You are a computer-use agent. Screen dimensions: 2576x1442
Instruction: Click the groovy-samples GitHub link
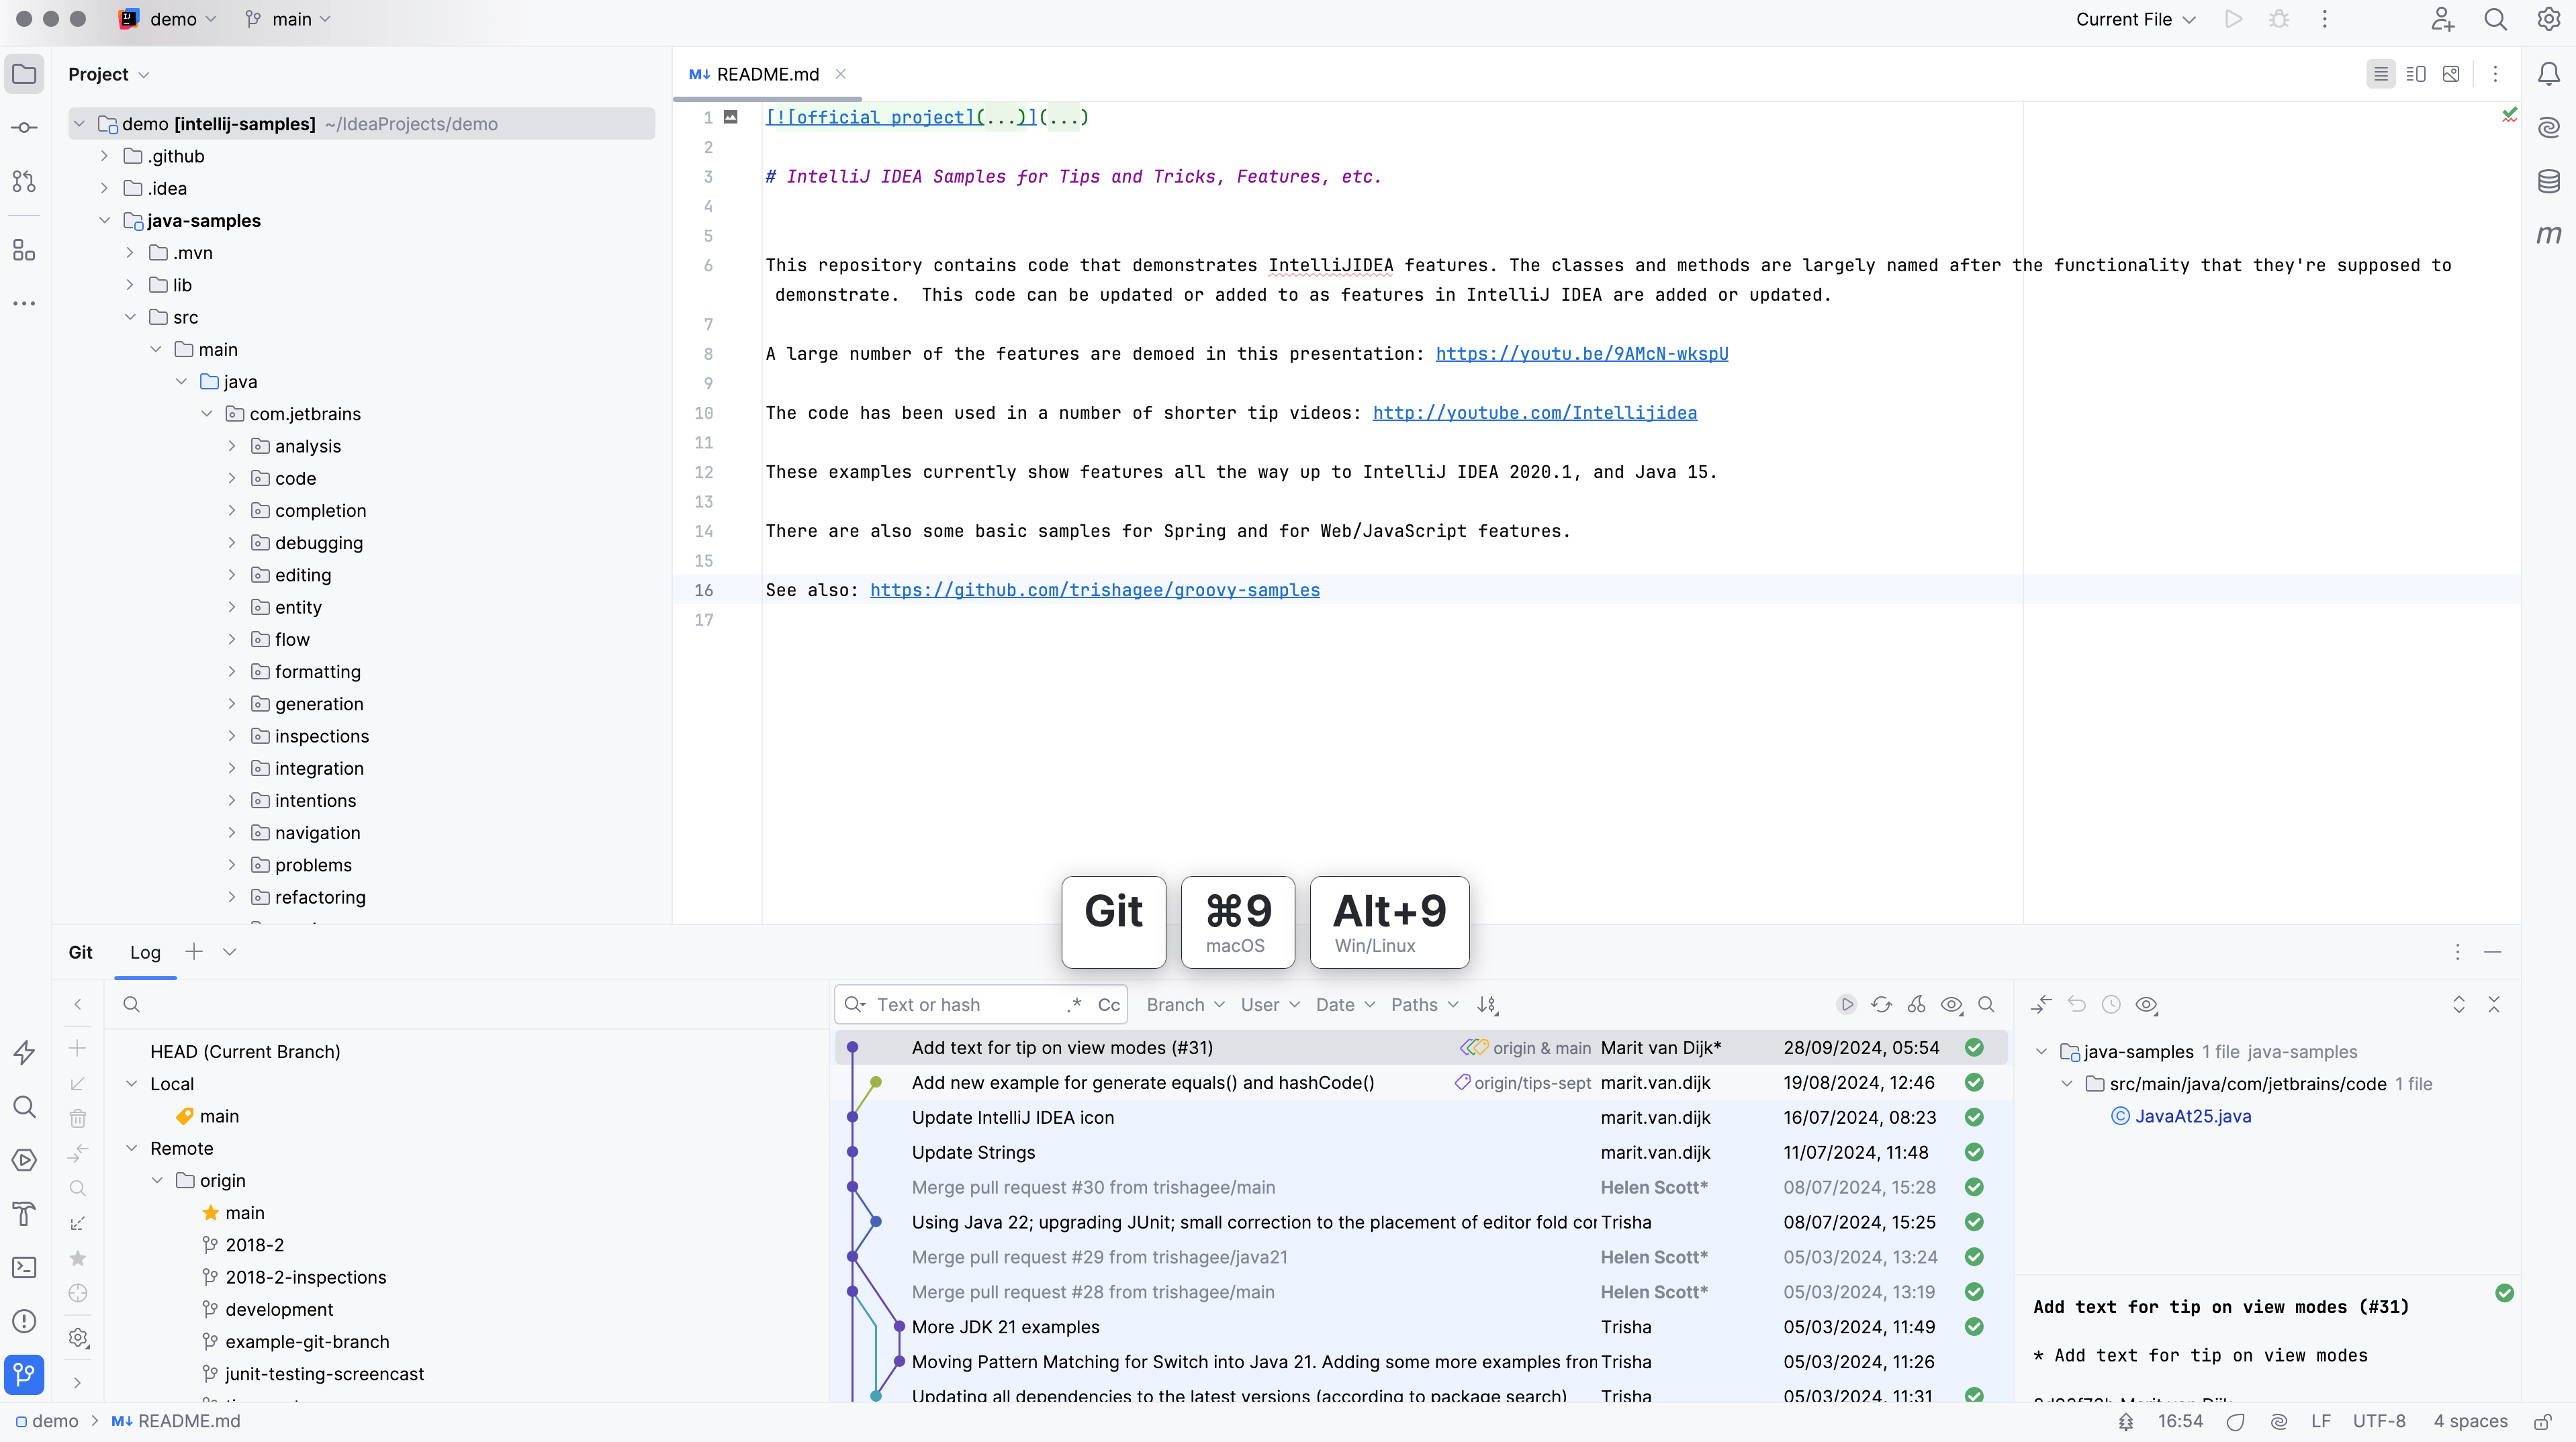click(1095, 589)
